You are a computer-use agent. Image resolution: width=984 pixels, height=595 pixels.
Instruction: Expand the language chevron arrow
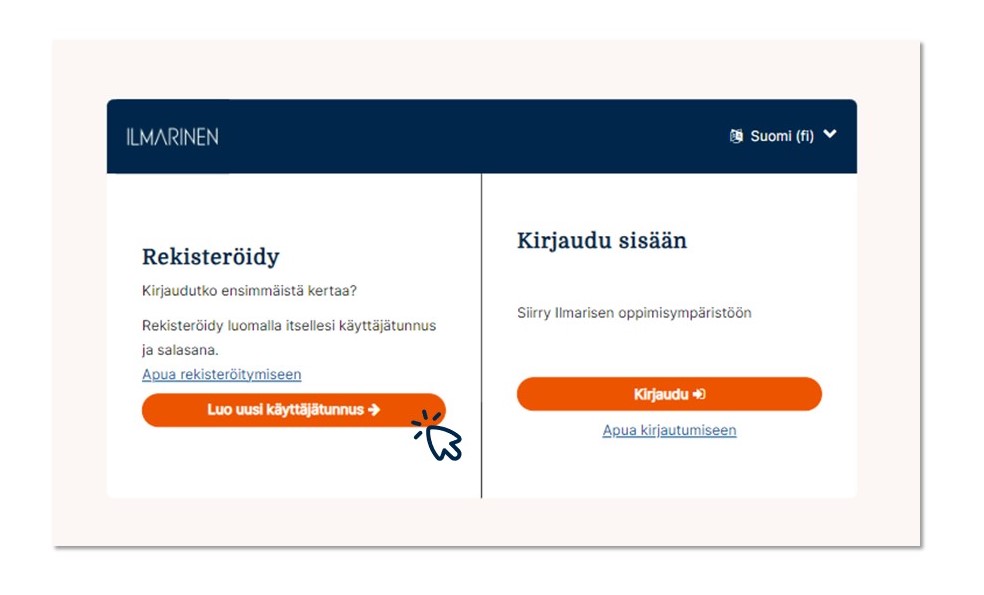point(829,135)
